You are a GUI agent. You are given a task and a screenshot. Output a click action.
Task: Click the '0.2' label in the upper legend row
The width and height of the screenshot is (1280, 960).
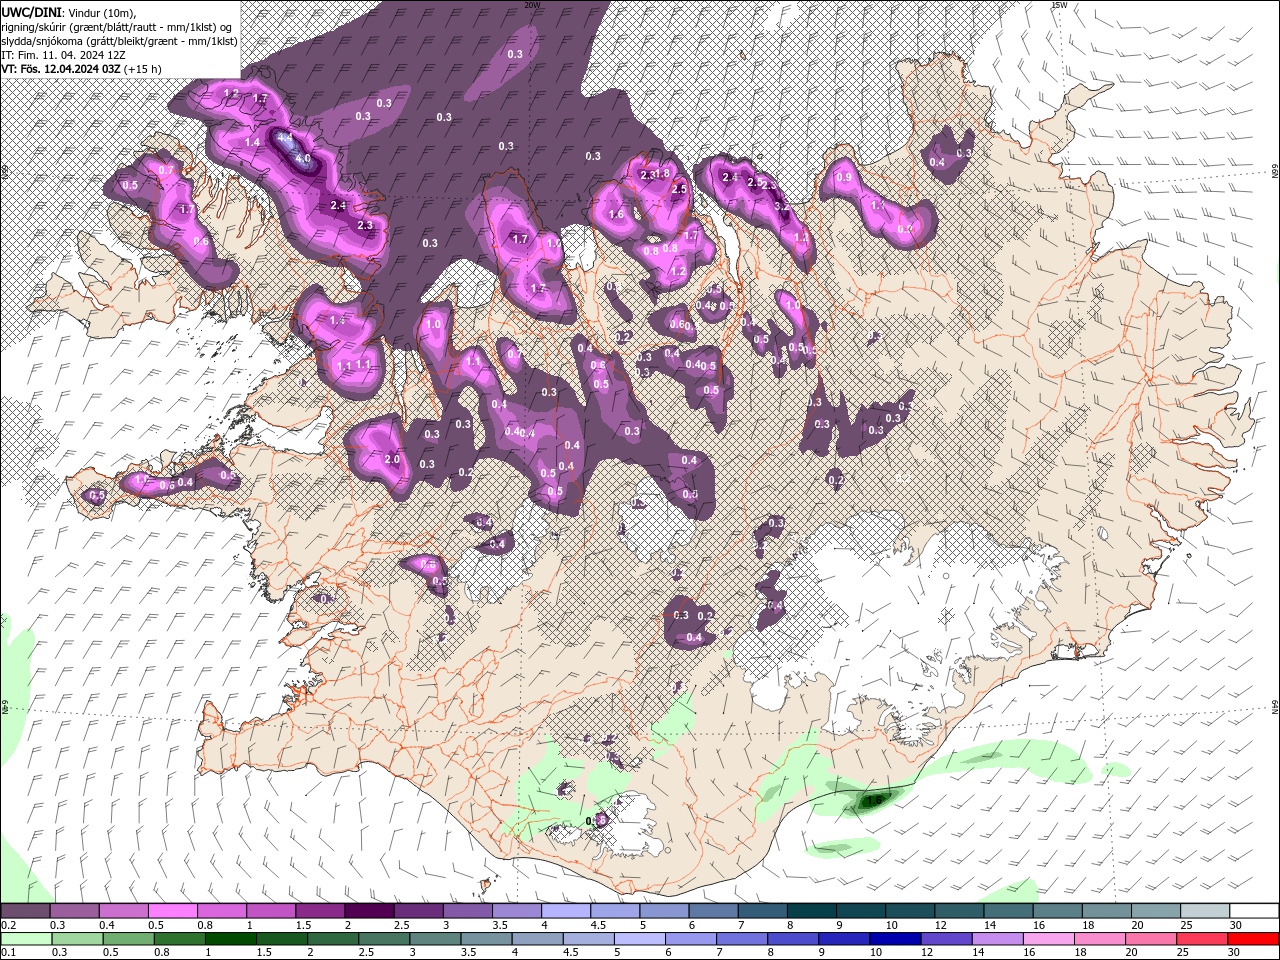tap(9, 925)
